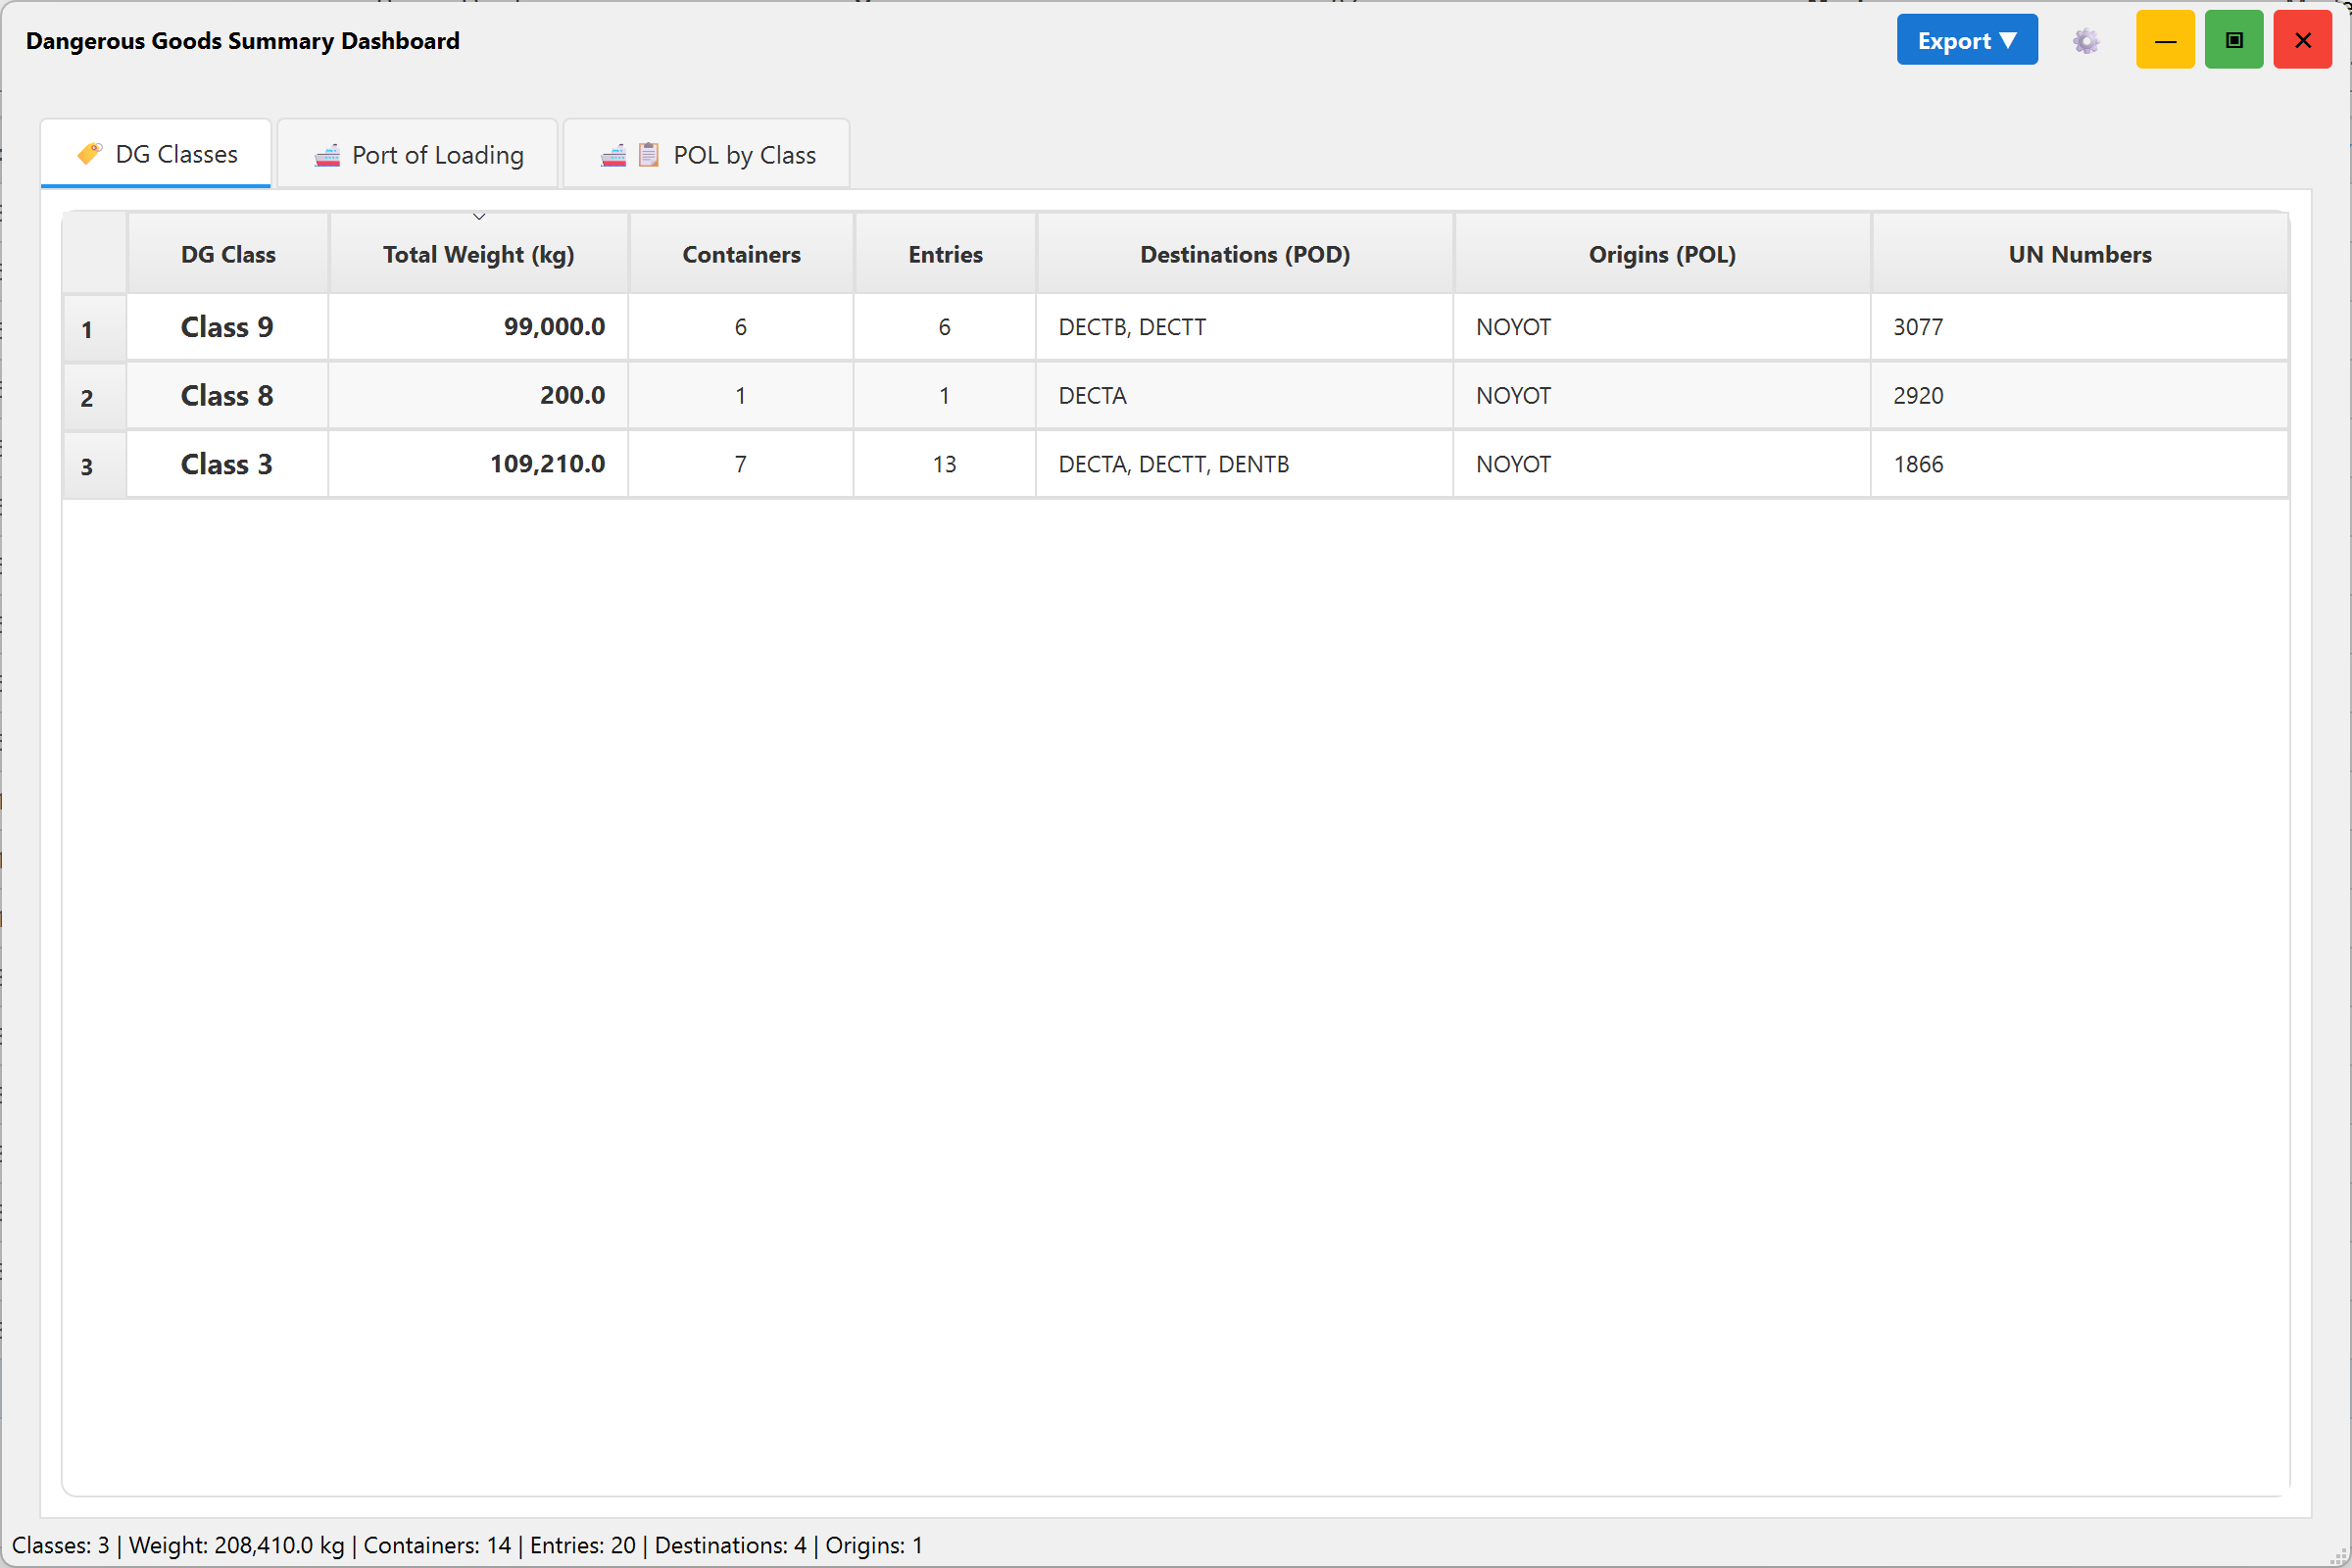Click the Origins (POL) column header
Screen dimensions: 2352x1568
[x=1662, y=254]
